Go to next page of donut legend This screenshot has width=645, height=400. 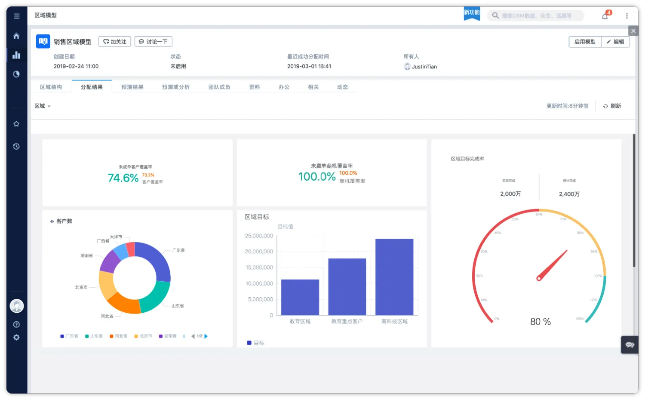pyautogui.click(x=206, y=336)
